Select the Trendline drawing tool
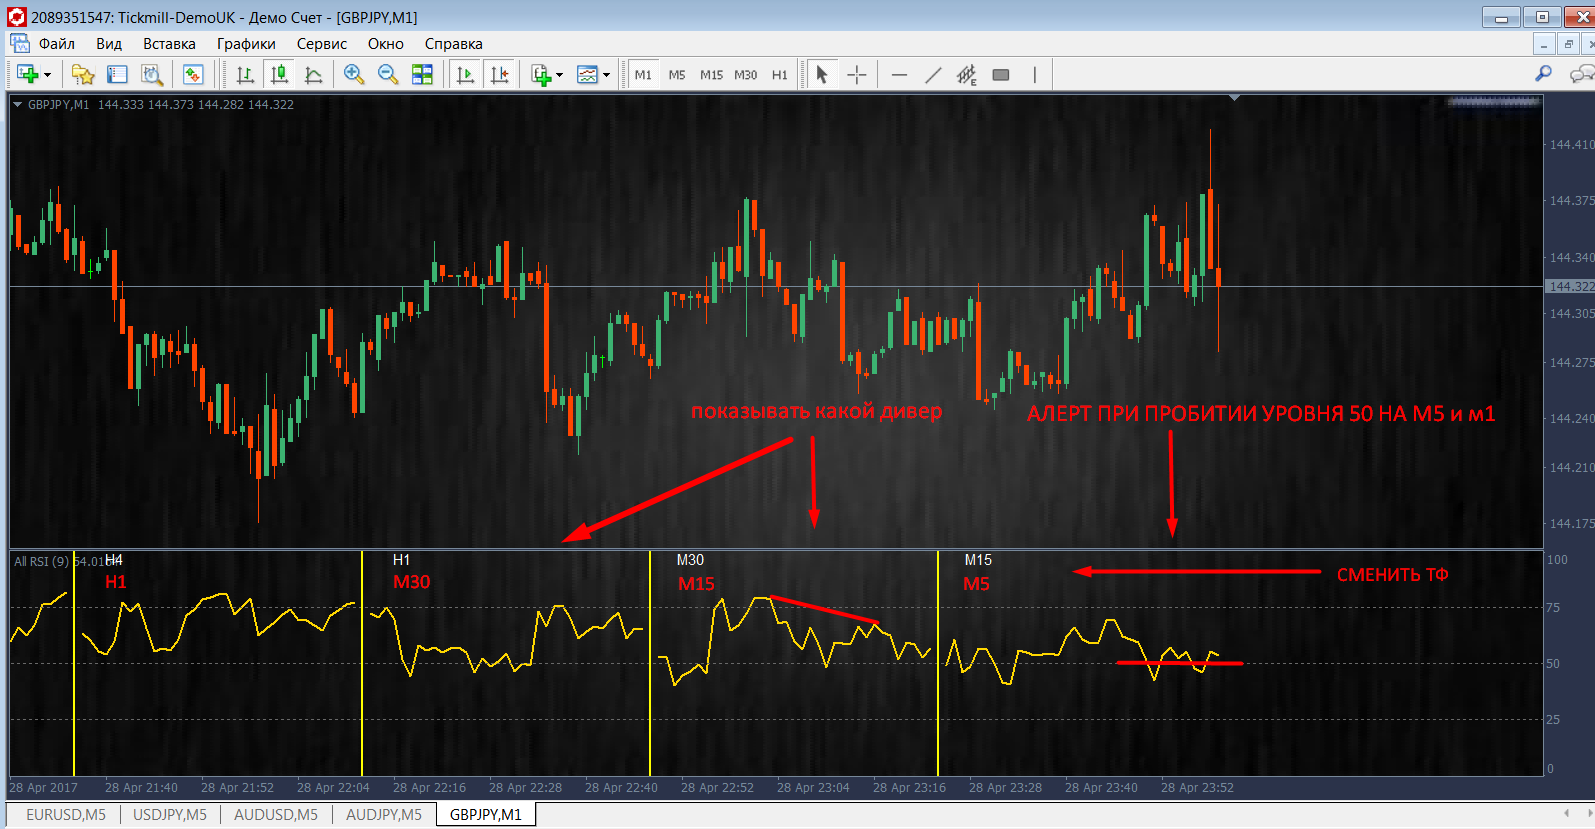Image resolution: width=1595 pixels, height=829 pixels. 933,75
